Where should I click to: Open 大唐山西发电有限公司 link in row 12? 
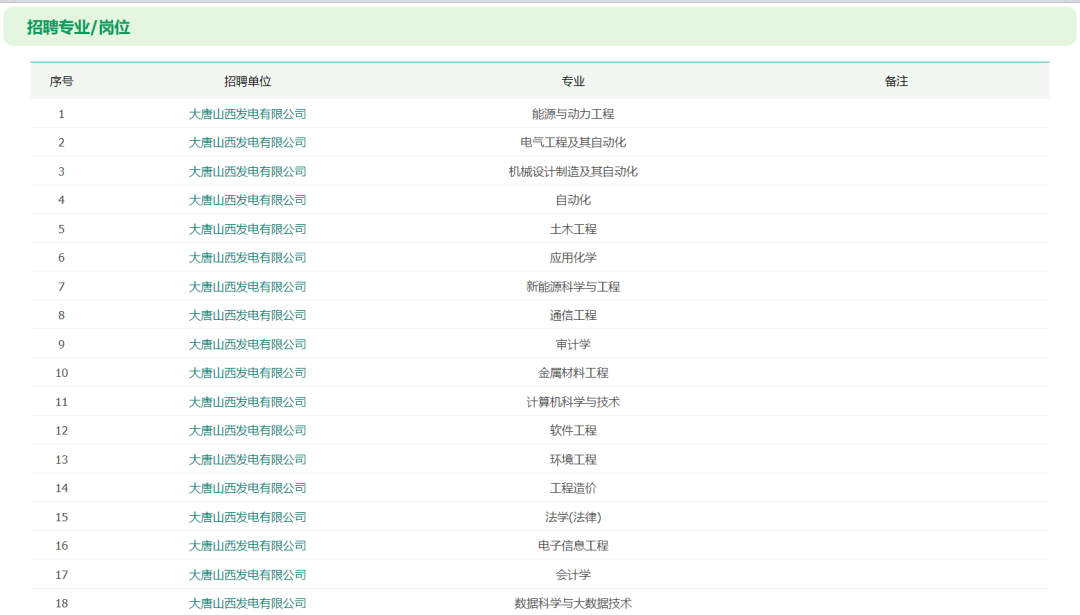[x=247, y=430]
